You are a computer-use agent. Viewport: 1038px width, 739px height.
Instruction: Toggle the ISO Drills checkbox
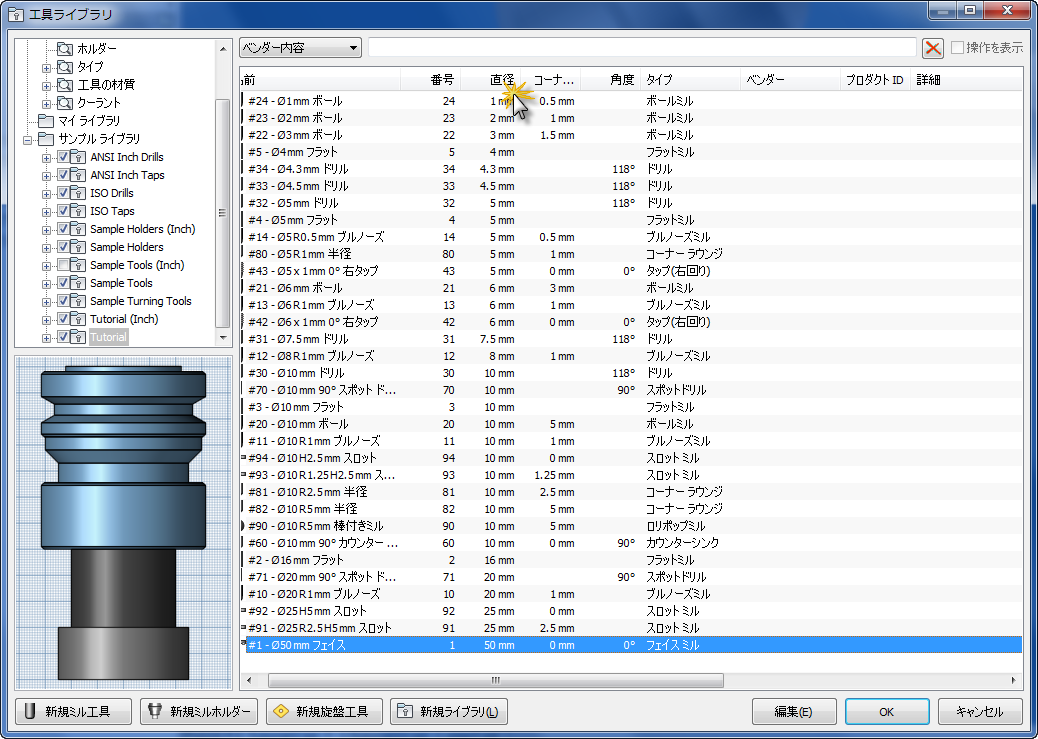[63, 193]
